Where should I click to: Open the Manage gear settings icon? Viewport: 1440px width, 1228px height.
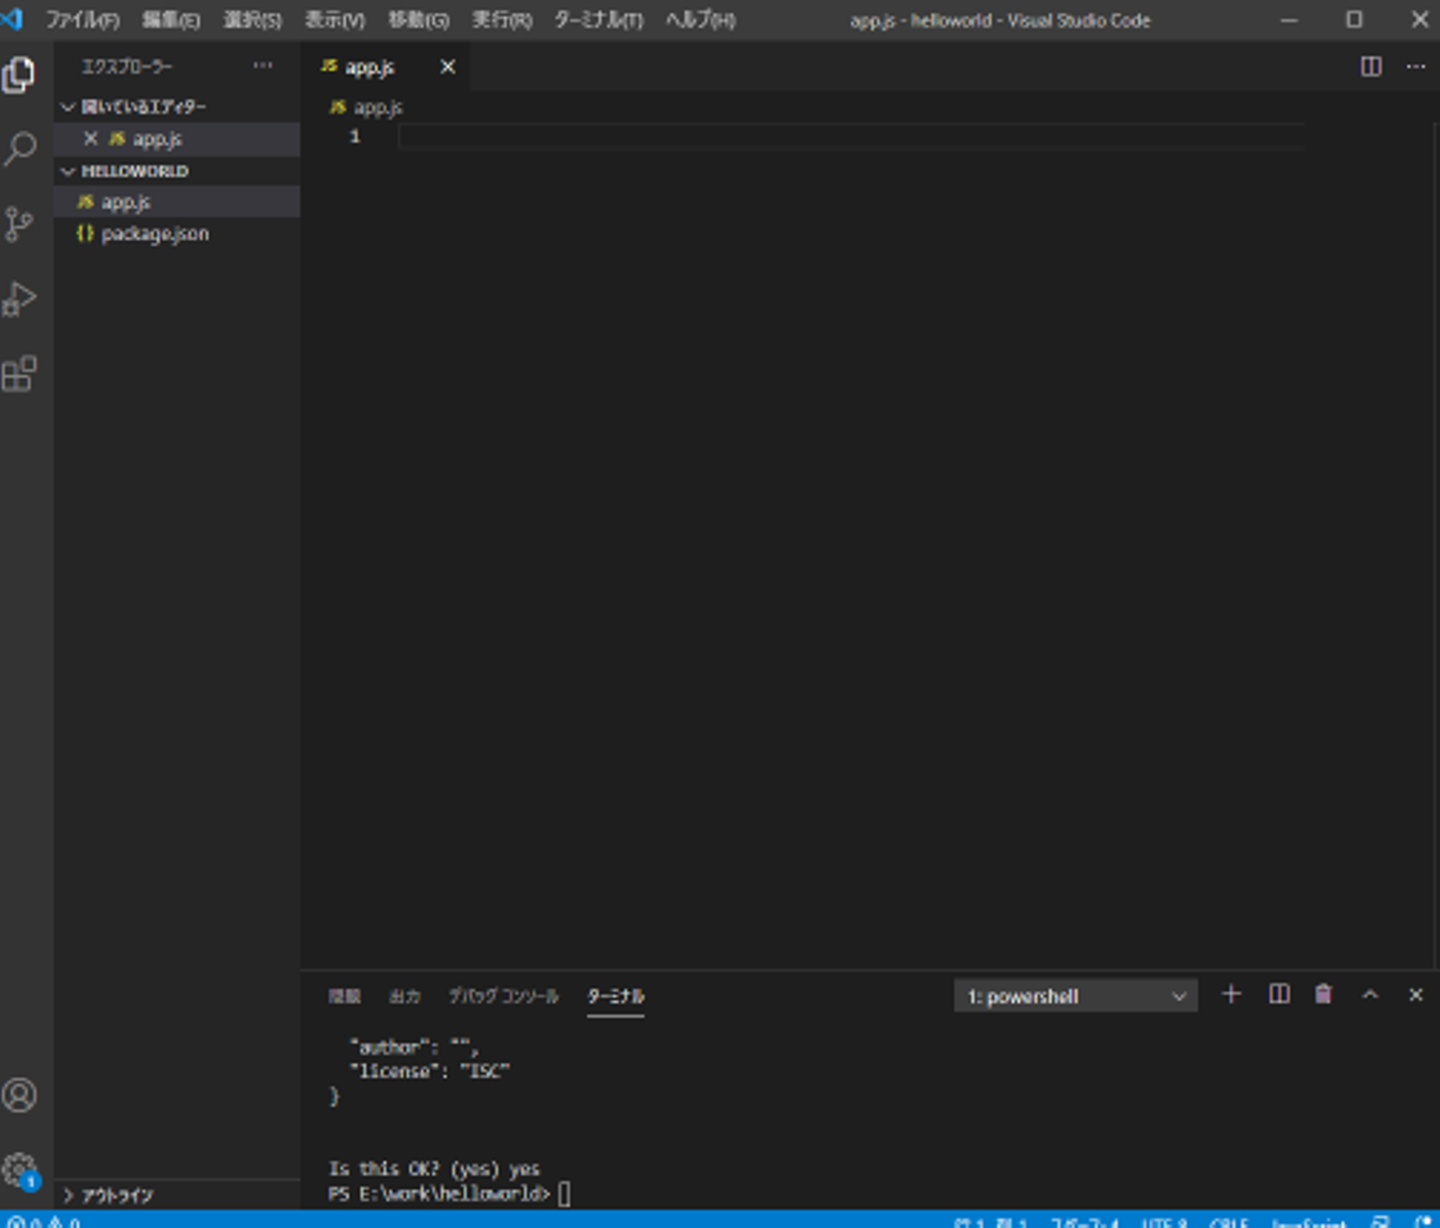point(20,1169)
